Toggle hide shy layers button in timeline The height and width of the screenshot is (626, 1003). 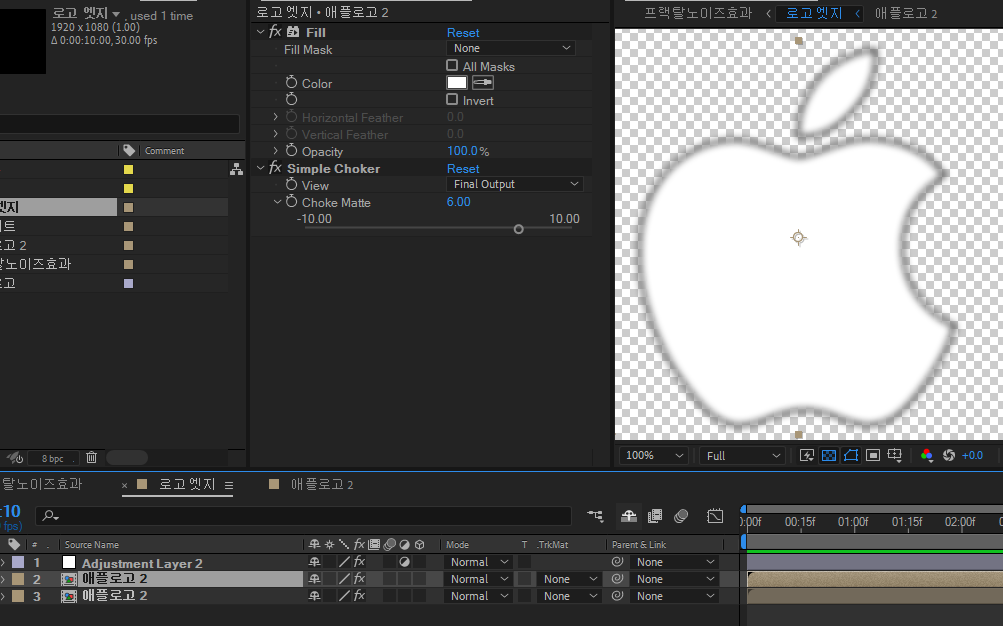click(x=629, y=515)
